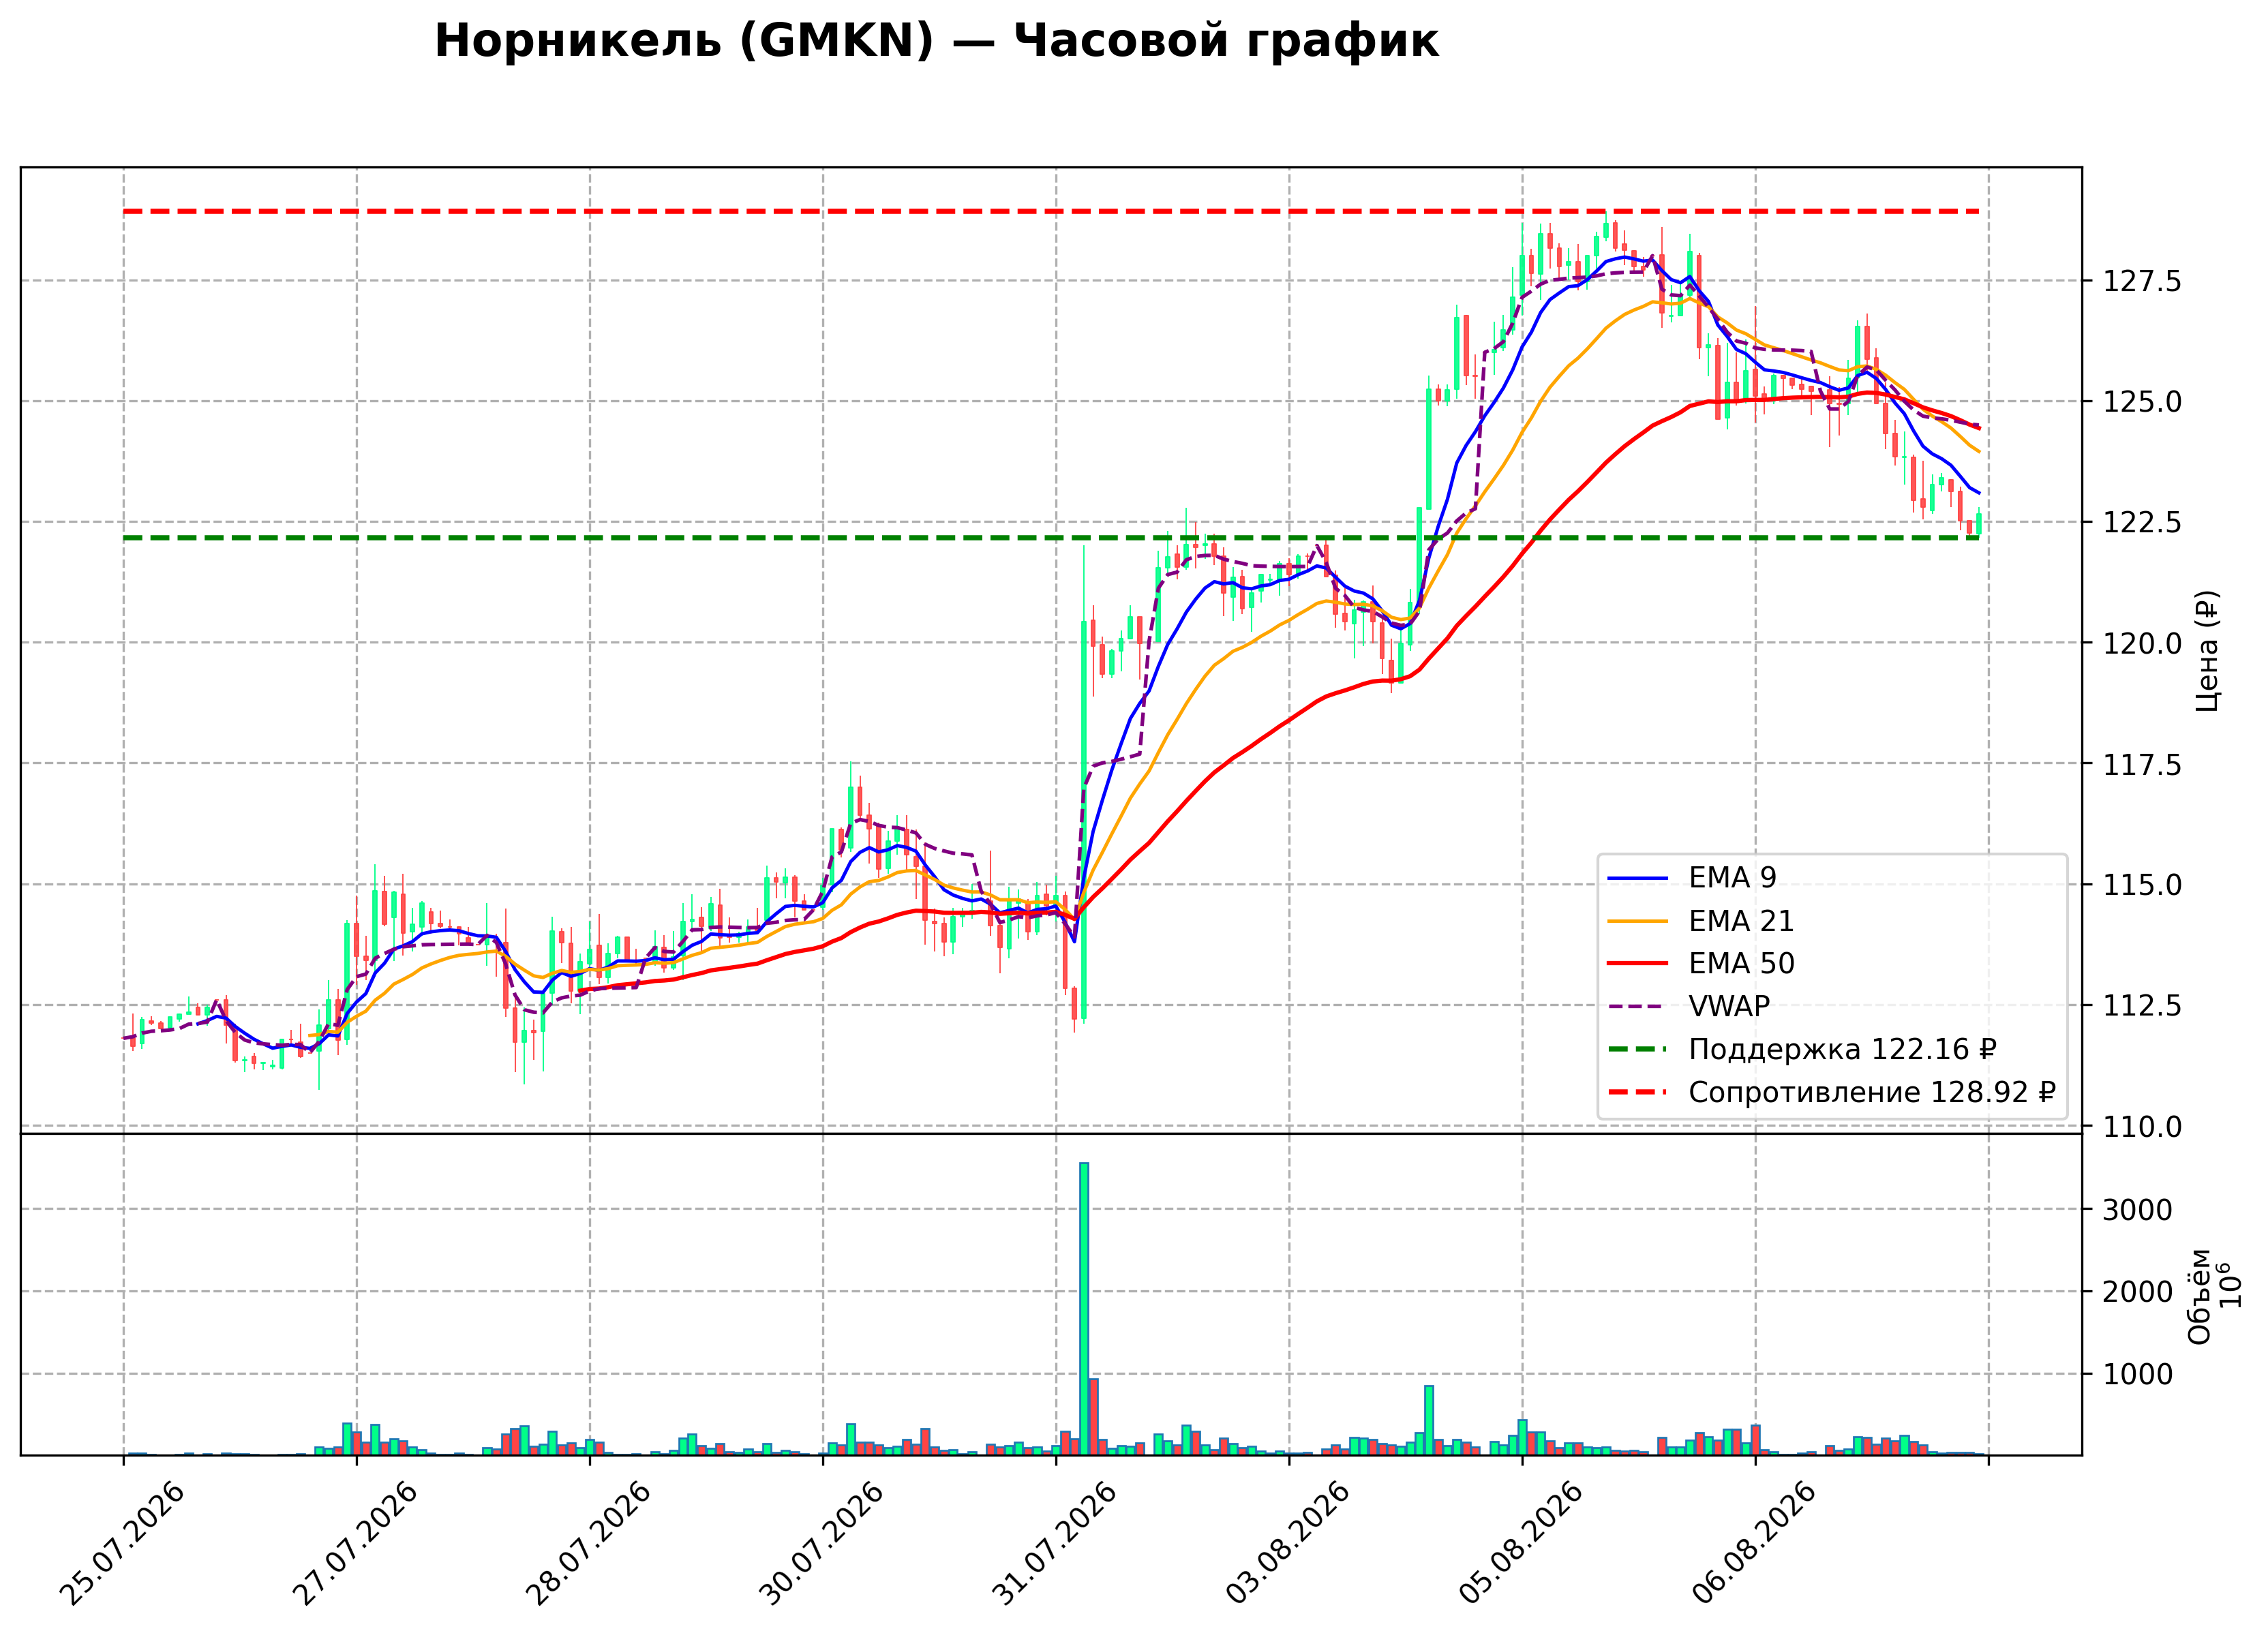Select the EMA 50 legend entry
Viewport: 2268px width, 1631px height.
pos(1700,963)
